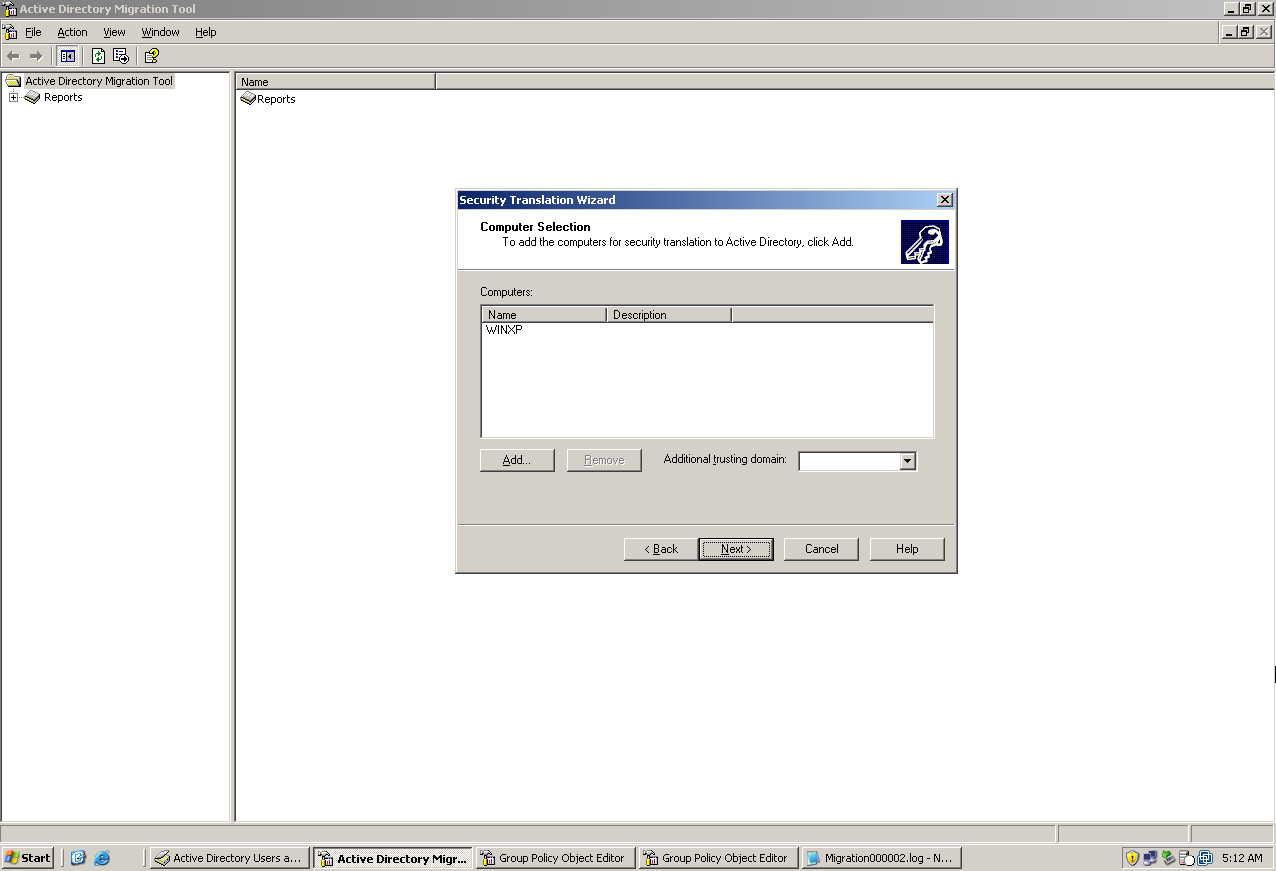Viewport: 1276px width, 871px height.
Task: Click the Refresh icon on the MMC toolbar
Action: [x=98, y=56]
